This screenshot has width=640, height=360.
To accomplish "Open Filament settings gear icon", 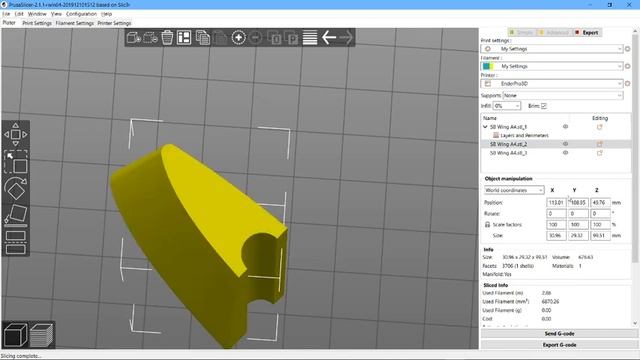I will click(627, 66).
